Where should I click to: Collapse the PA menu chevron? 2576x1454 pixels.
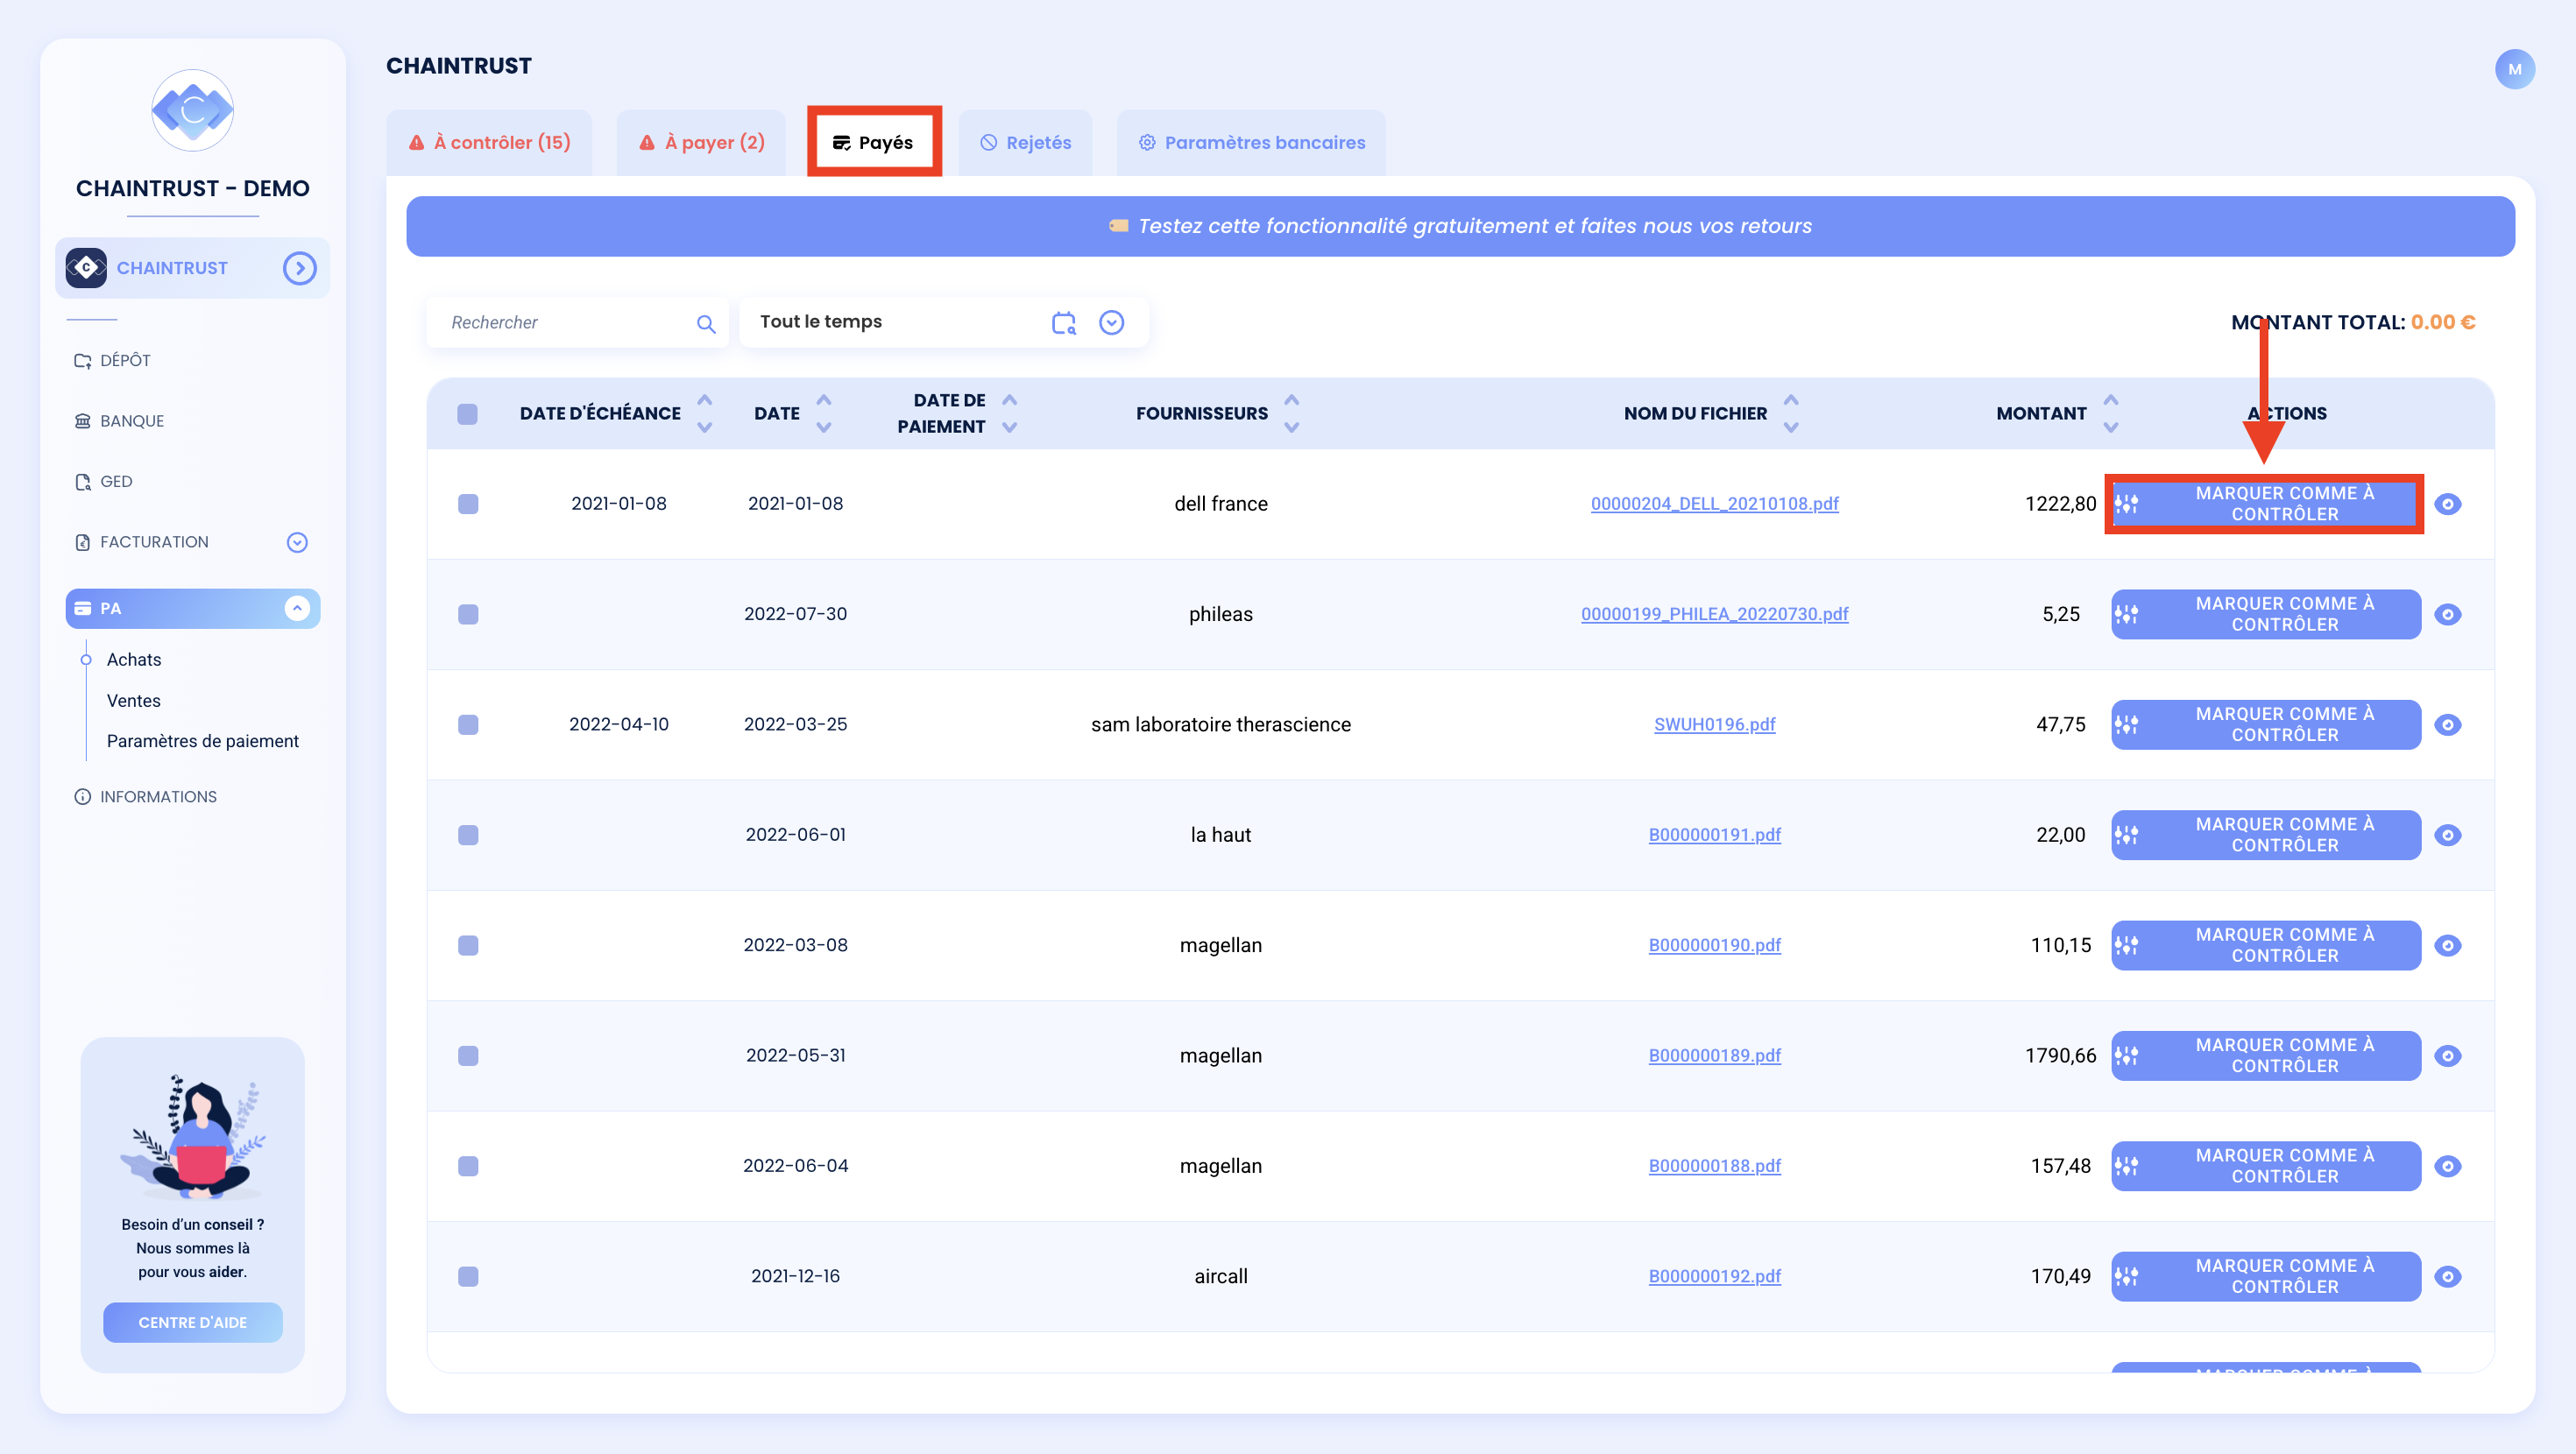point(297,608)
